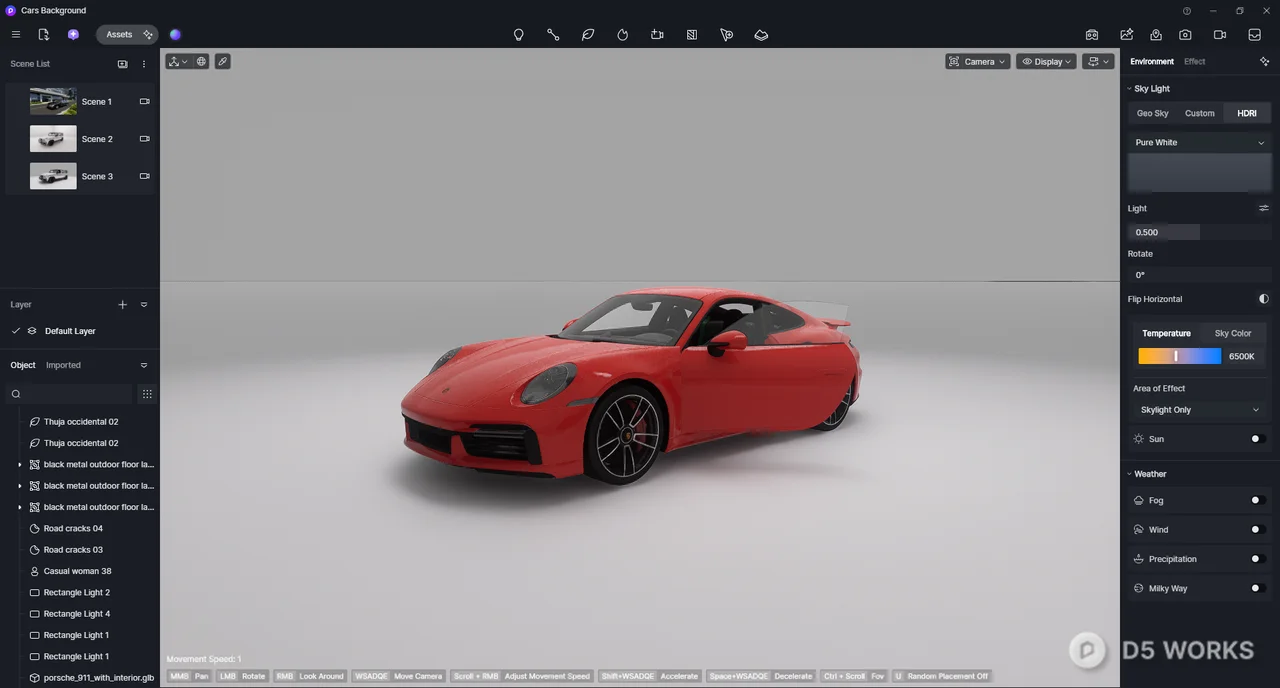Click the Light intensity slider 0.500
Viewport: 1280px width, 688px height.
1199,232
